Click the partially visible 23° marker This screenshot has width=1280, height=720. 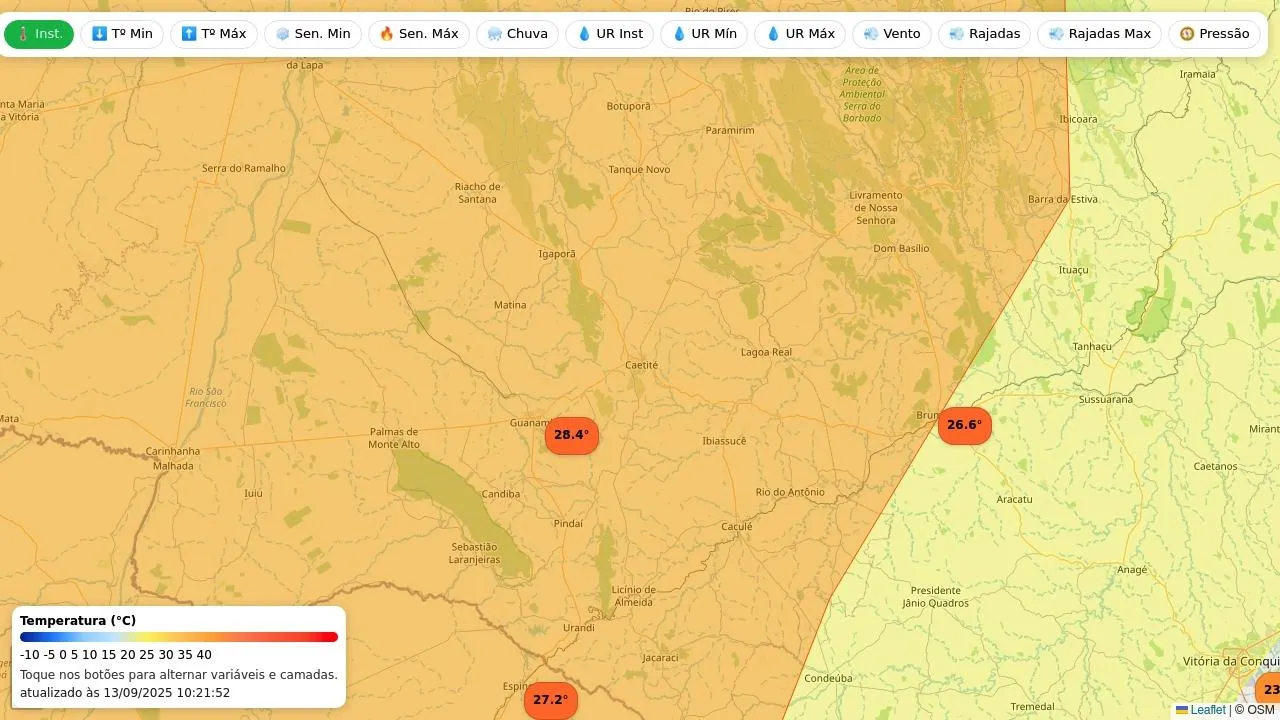(1269, 690)
